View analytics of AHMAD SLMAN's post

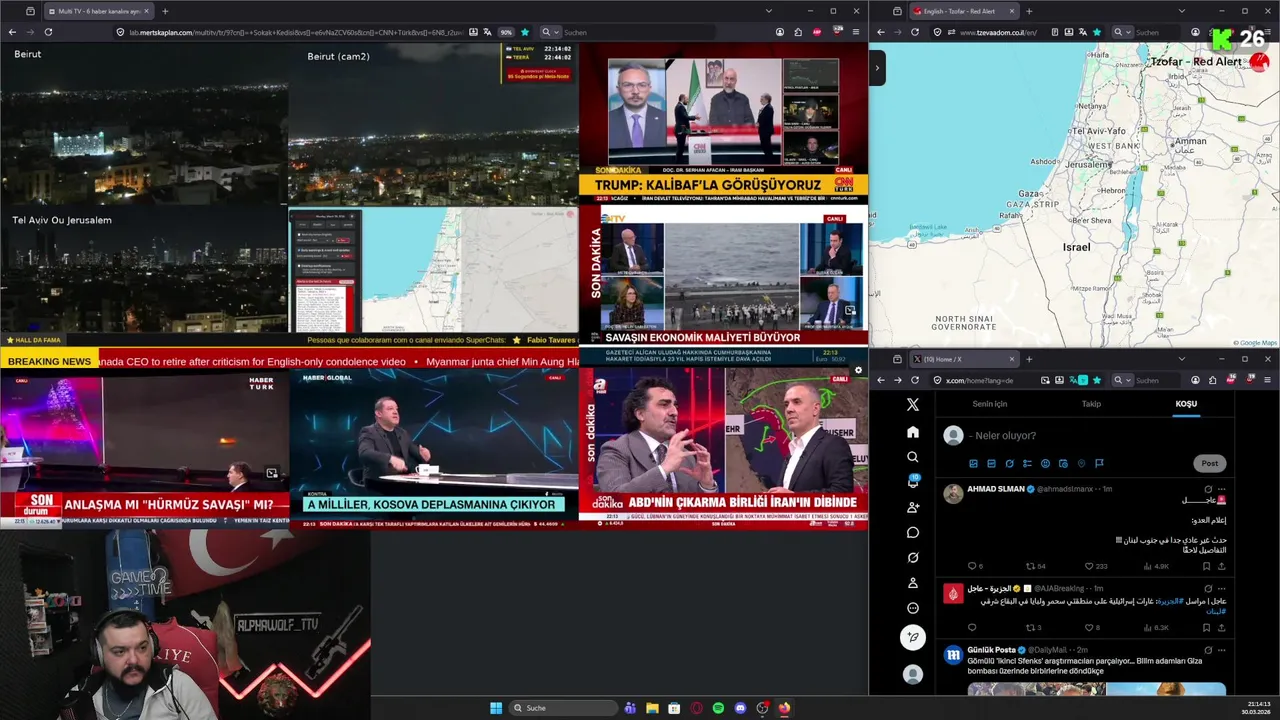1156,566
